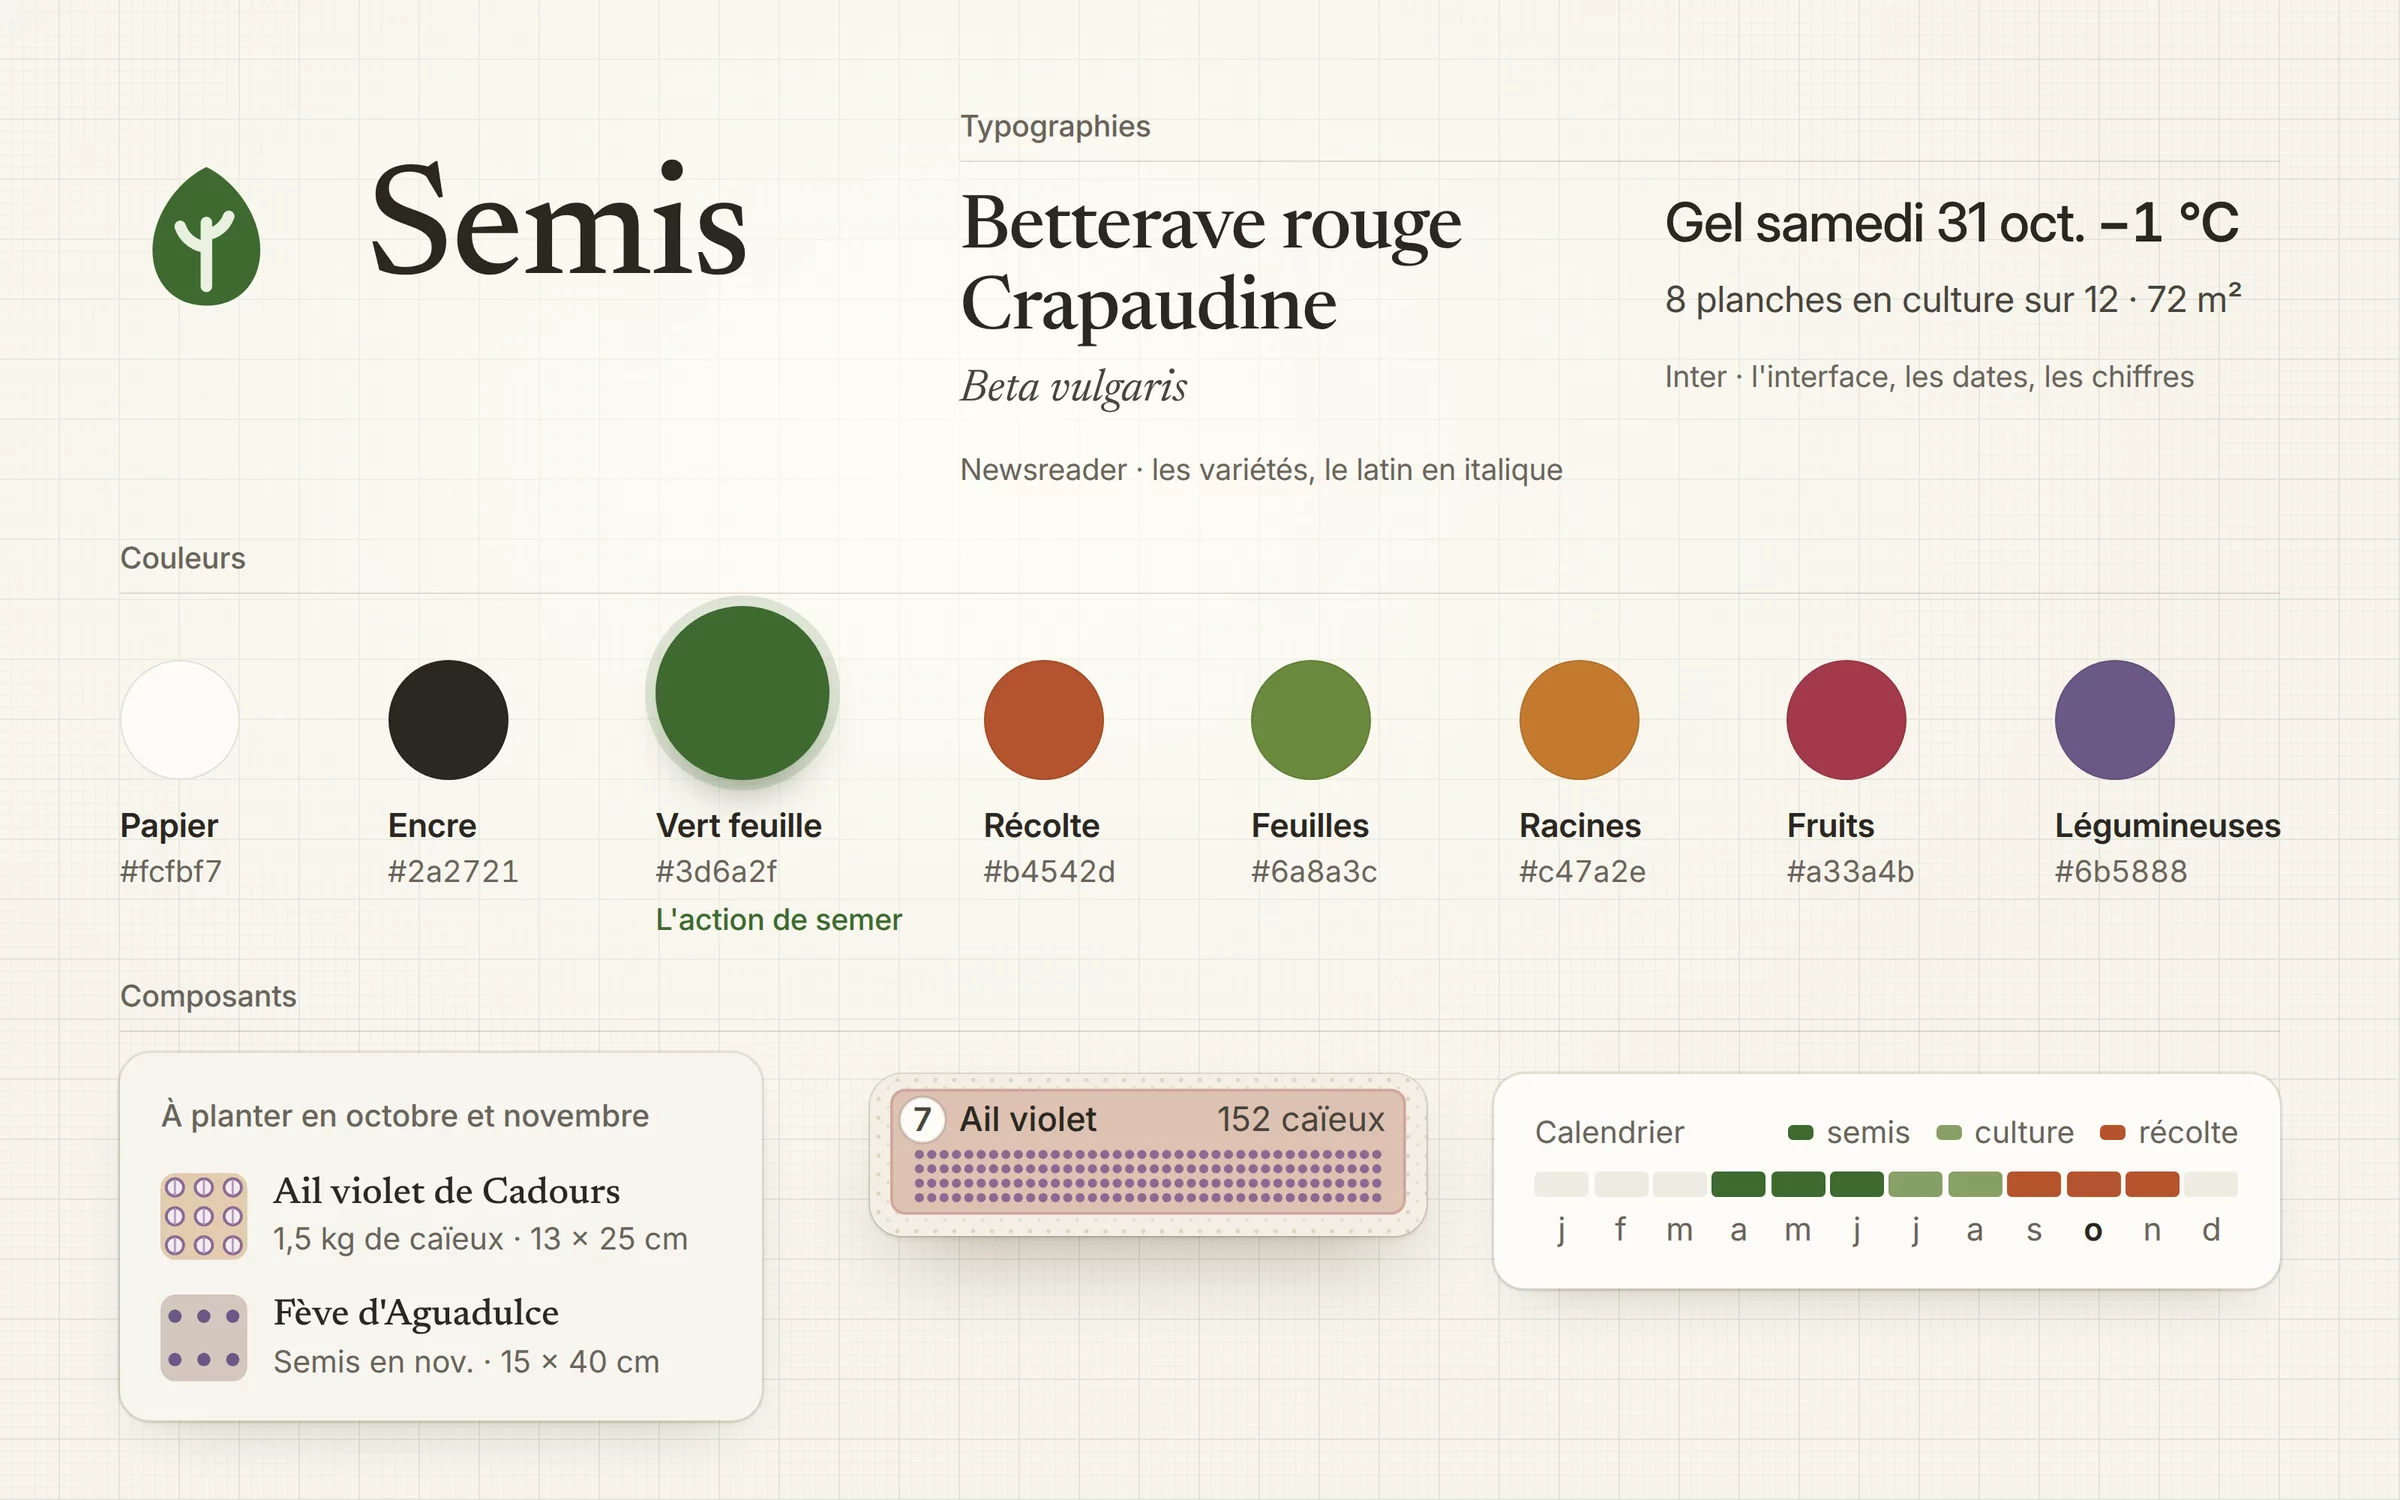This screenshot has height=1500, width=2400.
Task: Click hex code #3d6a2f
Action: point(716,871)
